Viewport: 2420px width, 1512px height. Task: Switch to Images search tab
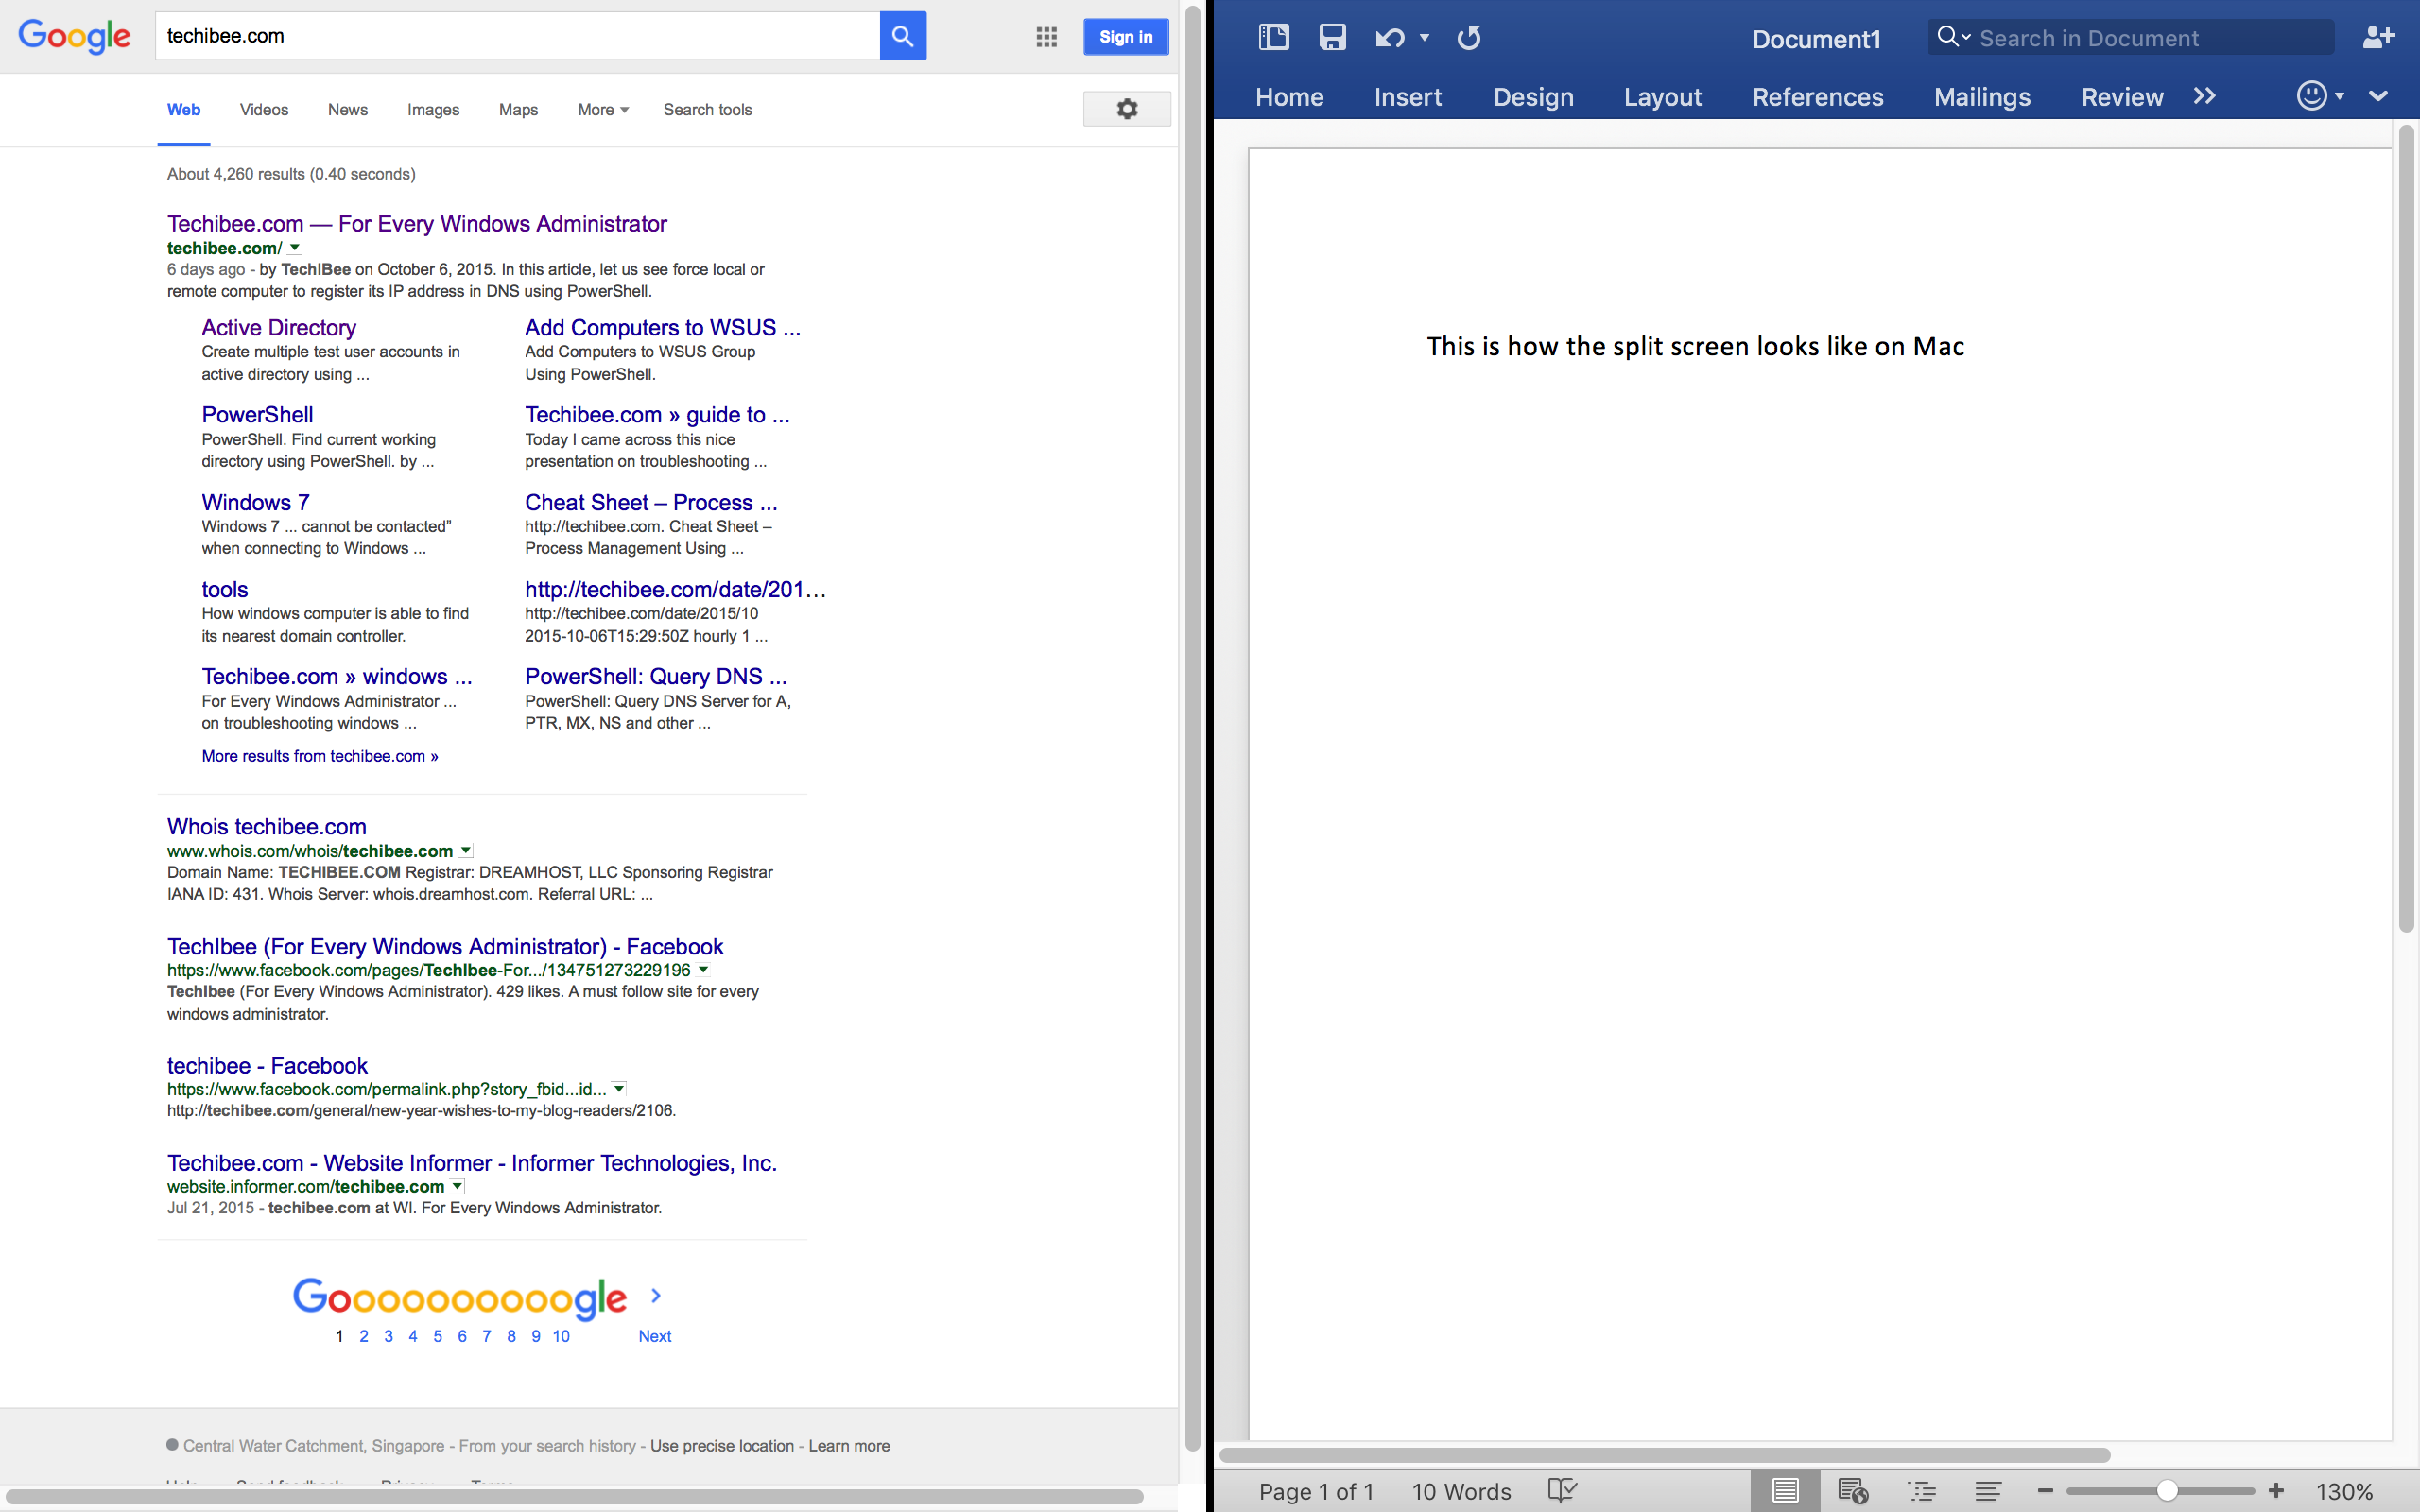(433, 110)
